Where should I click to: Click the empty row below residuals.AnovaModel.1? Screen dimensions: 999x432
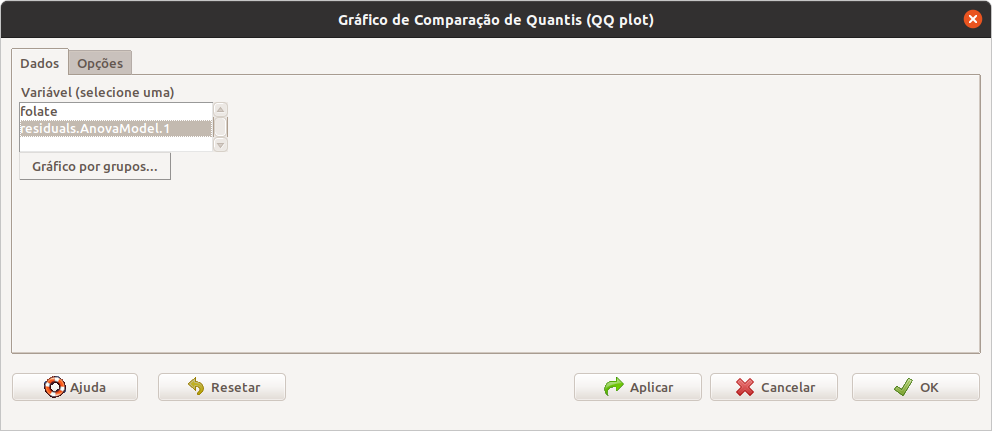(116, 144)
